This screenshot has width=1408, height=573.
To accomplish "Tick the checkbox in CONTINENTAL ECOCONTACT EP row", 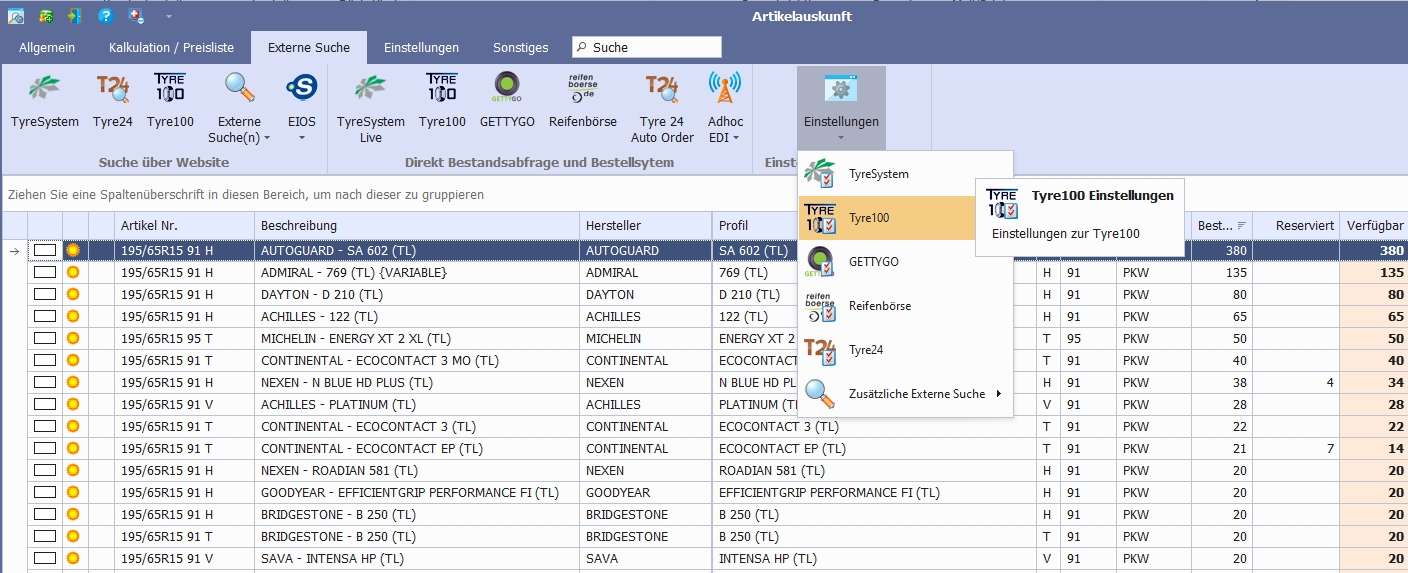I will coord(45,448).
